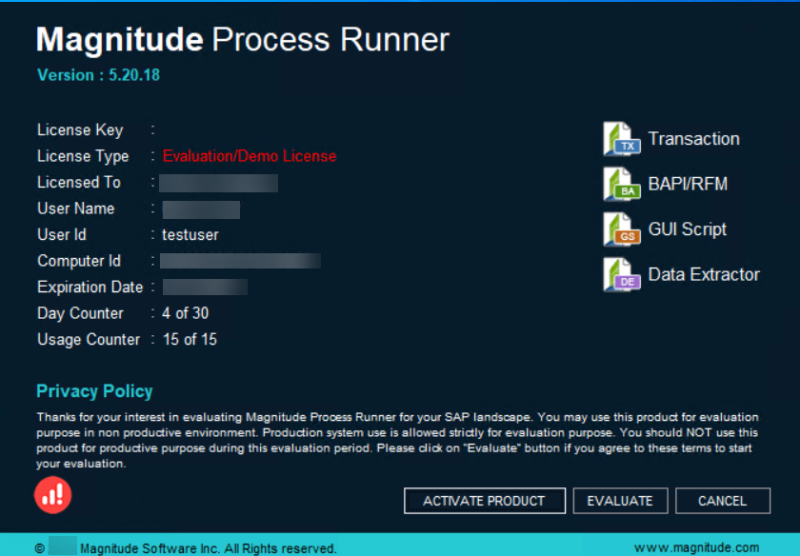
Task: Dismiss the dialog with the CANCEL button
Action: 722,501
